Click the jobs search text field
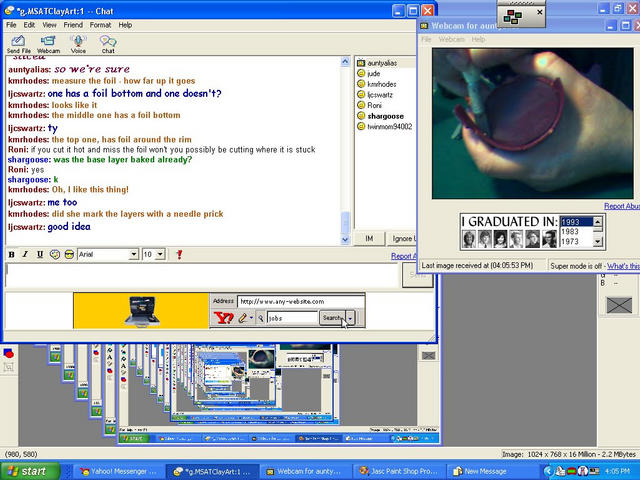 coord(292,318)
